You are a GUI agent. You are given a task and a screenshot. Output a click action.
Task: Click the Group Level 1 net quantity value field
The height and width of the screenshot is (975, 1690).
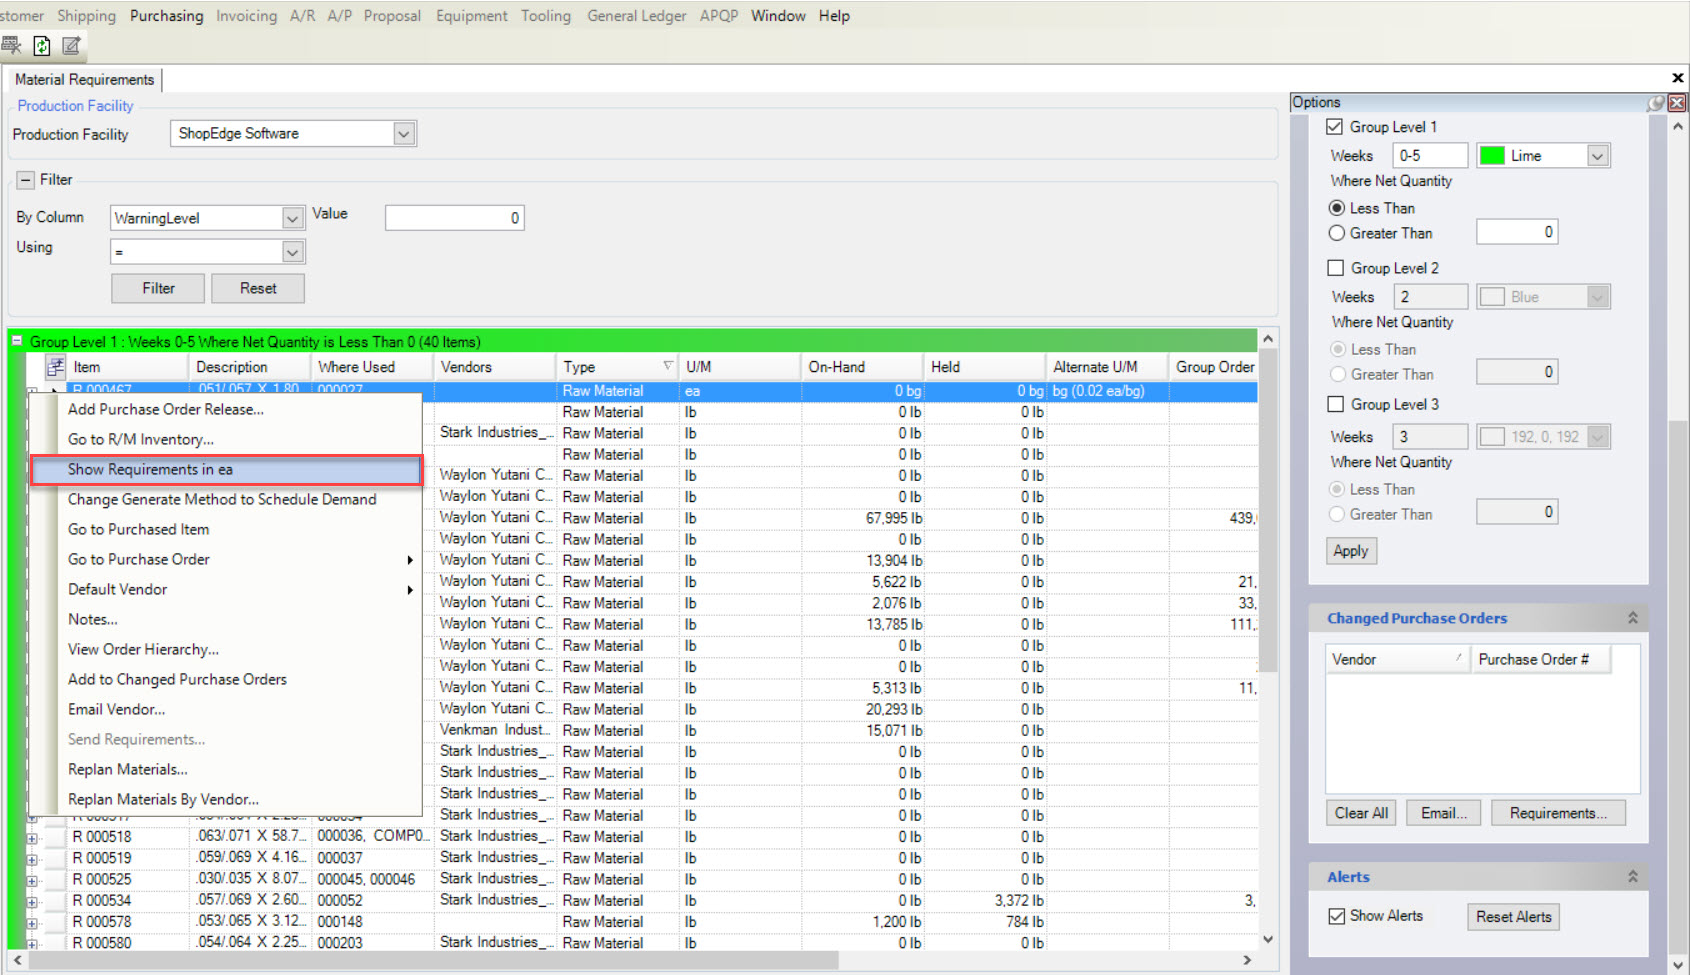tap(1517, 232)
